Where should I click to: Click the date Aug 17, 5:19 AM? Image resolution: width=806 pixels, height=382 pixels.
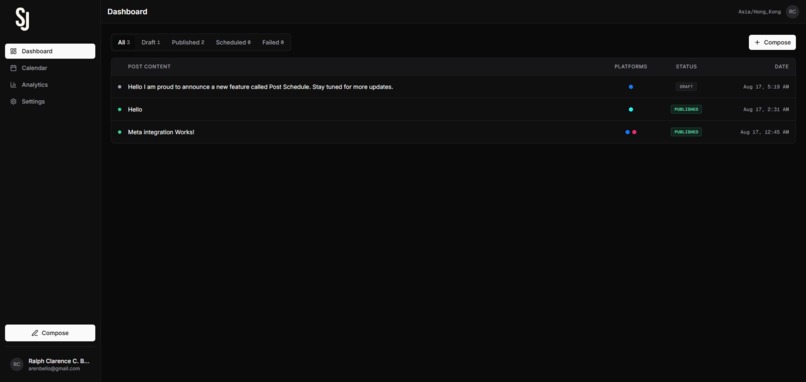click(x=766, y=87)
